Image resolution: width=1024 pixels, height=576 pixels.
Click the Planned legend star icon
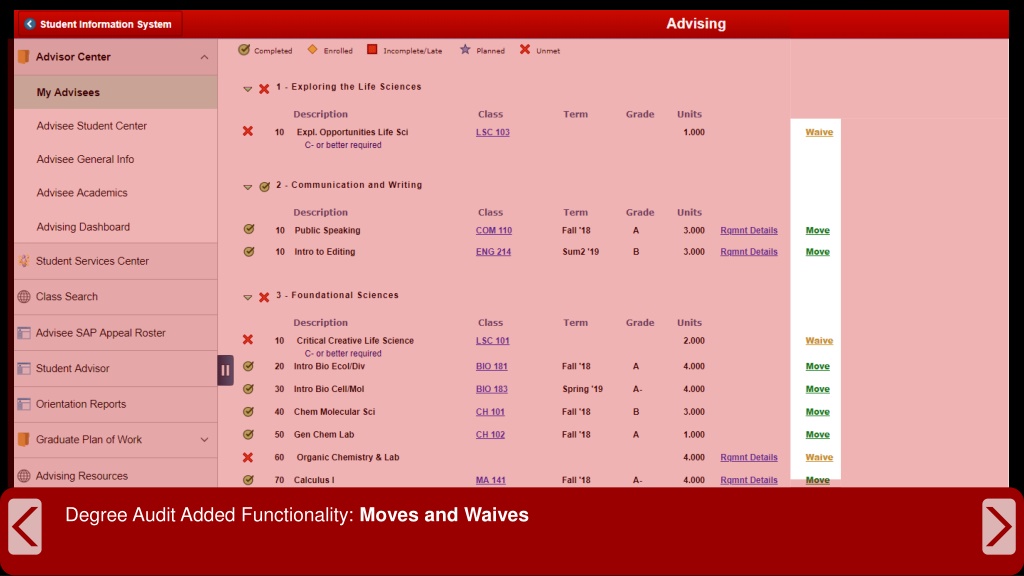point(464,50)
